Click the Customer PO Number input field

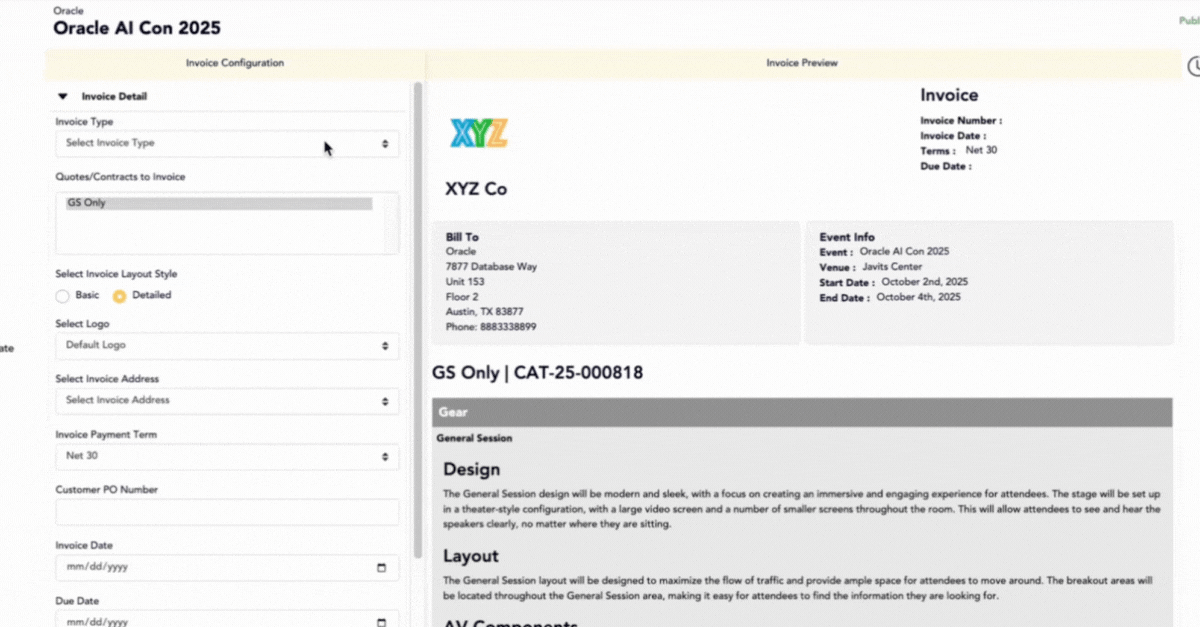click(227, 513)
